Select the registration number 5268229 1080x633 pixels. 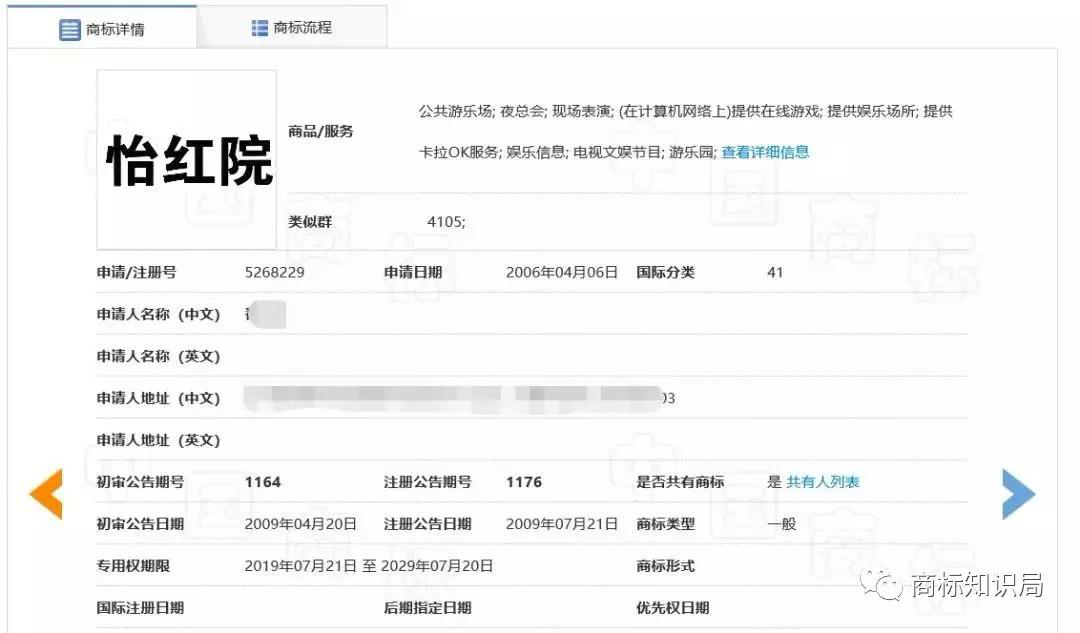[x=275, y=272]
